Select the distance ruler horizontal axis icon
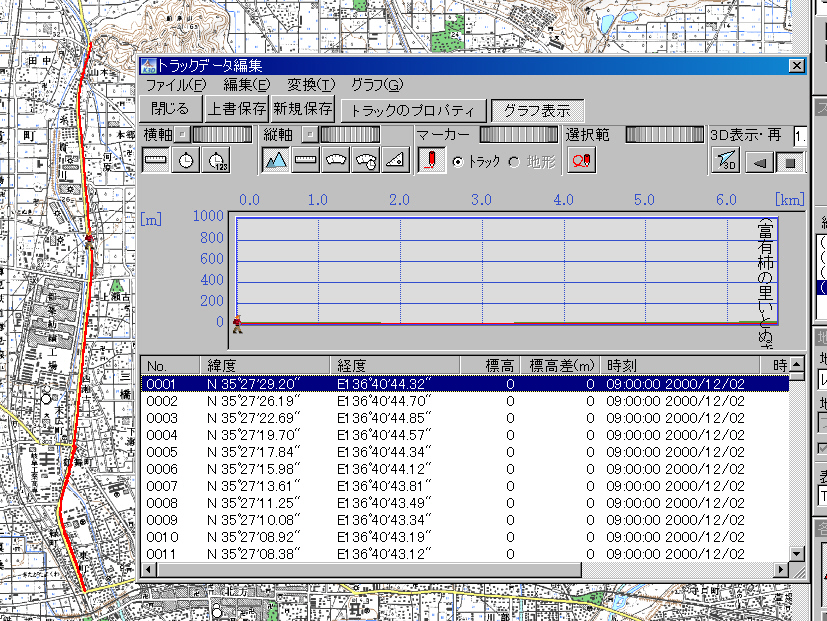Image resolution: width=827 pixels, height=621 pixels. 157,160
